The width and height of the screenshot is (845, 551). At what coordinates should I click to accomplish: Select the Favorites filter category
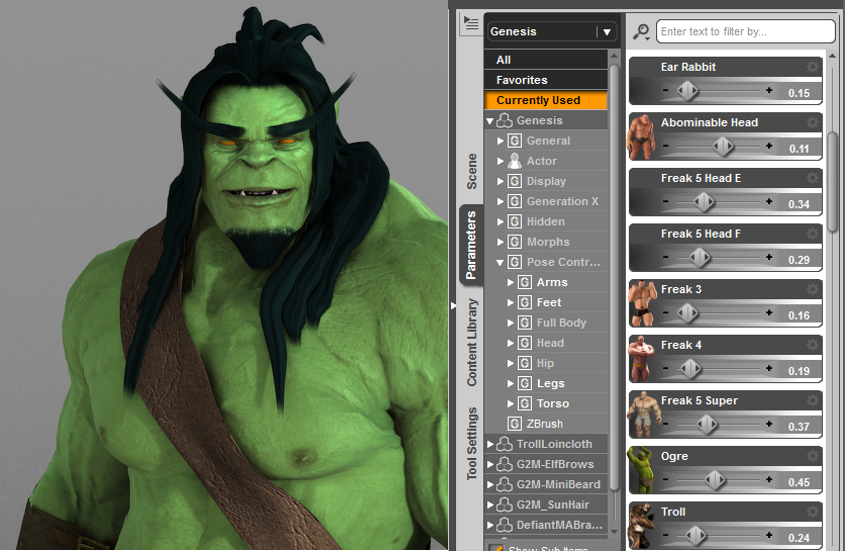(546, 80)
